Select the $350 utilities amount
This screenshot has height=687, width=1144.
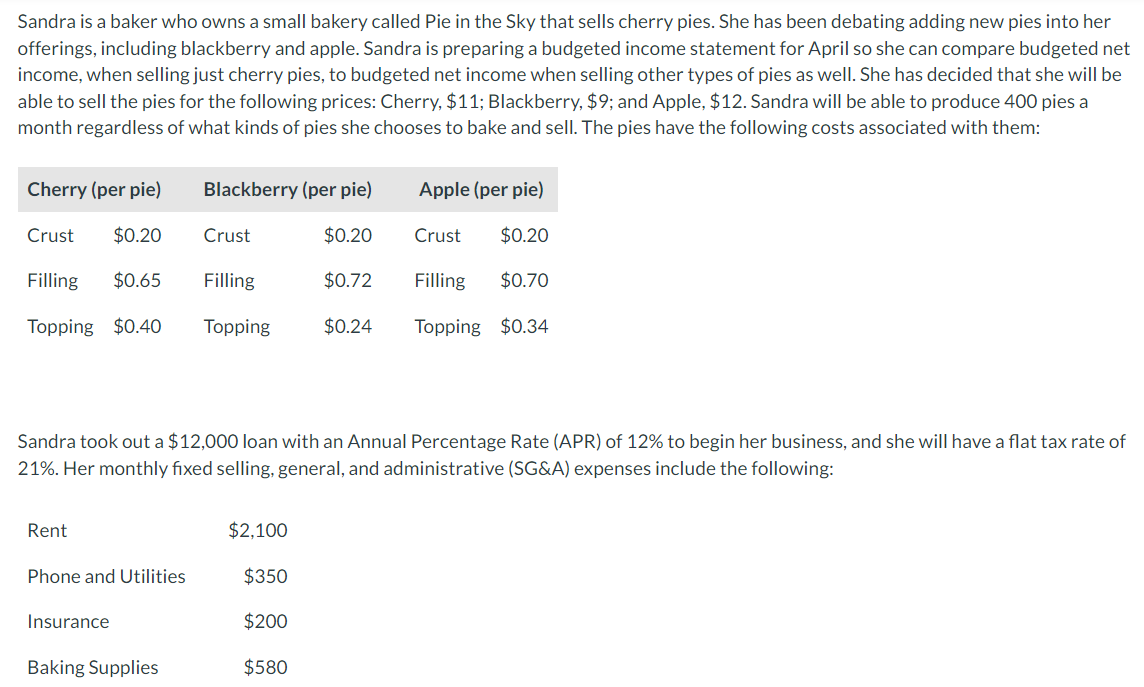pos(265,576)
